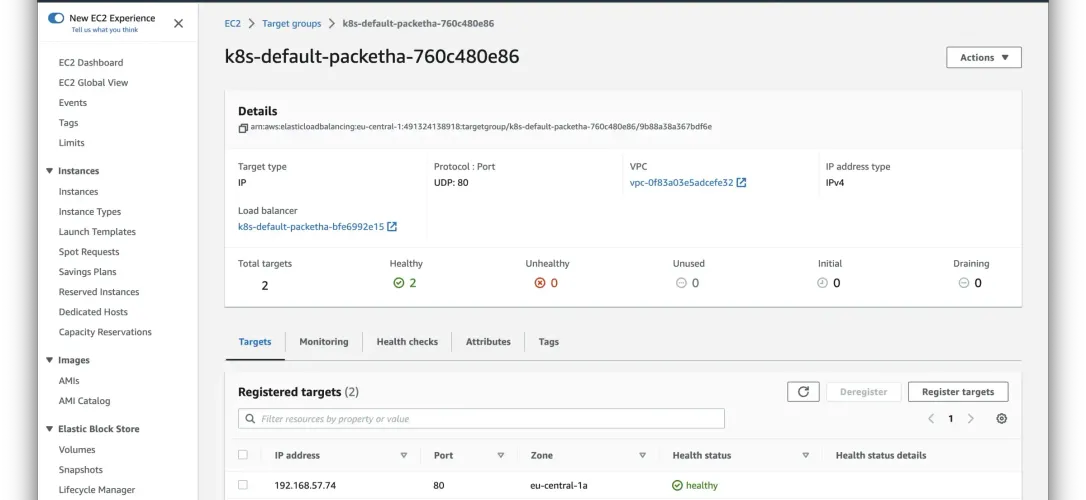The width and height of the screenshot is (1086, 500).
Task: Toggle the New EC2 Experience switch
Action: [56, 18]
